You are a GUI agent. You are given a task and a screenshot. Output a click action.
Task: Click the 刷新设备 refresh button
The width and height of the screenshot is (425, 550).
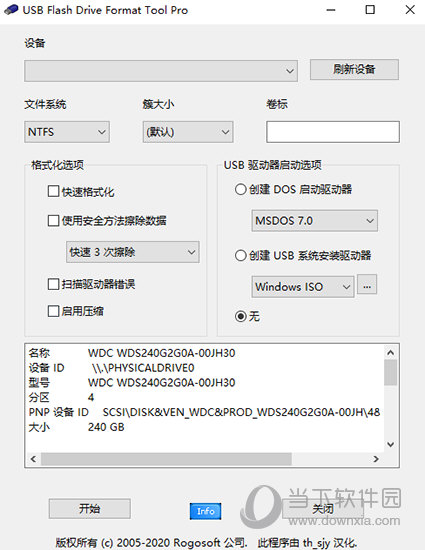[354, 69]
